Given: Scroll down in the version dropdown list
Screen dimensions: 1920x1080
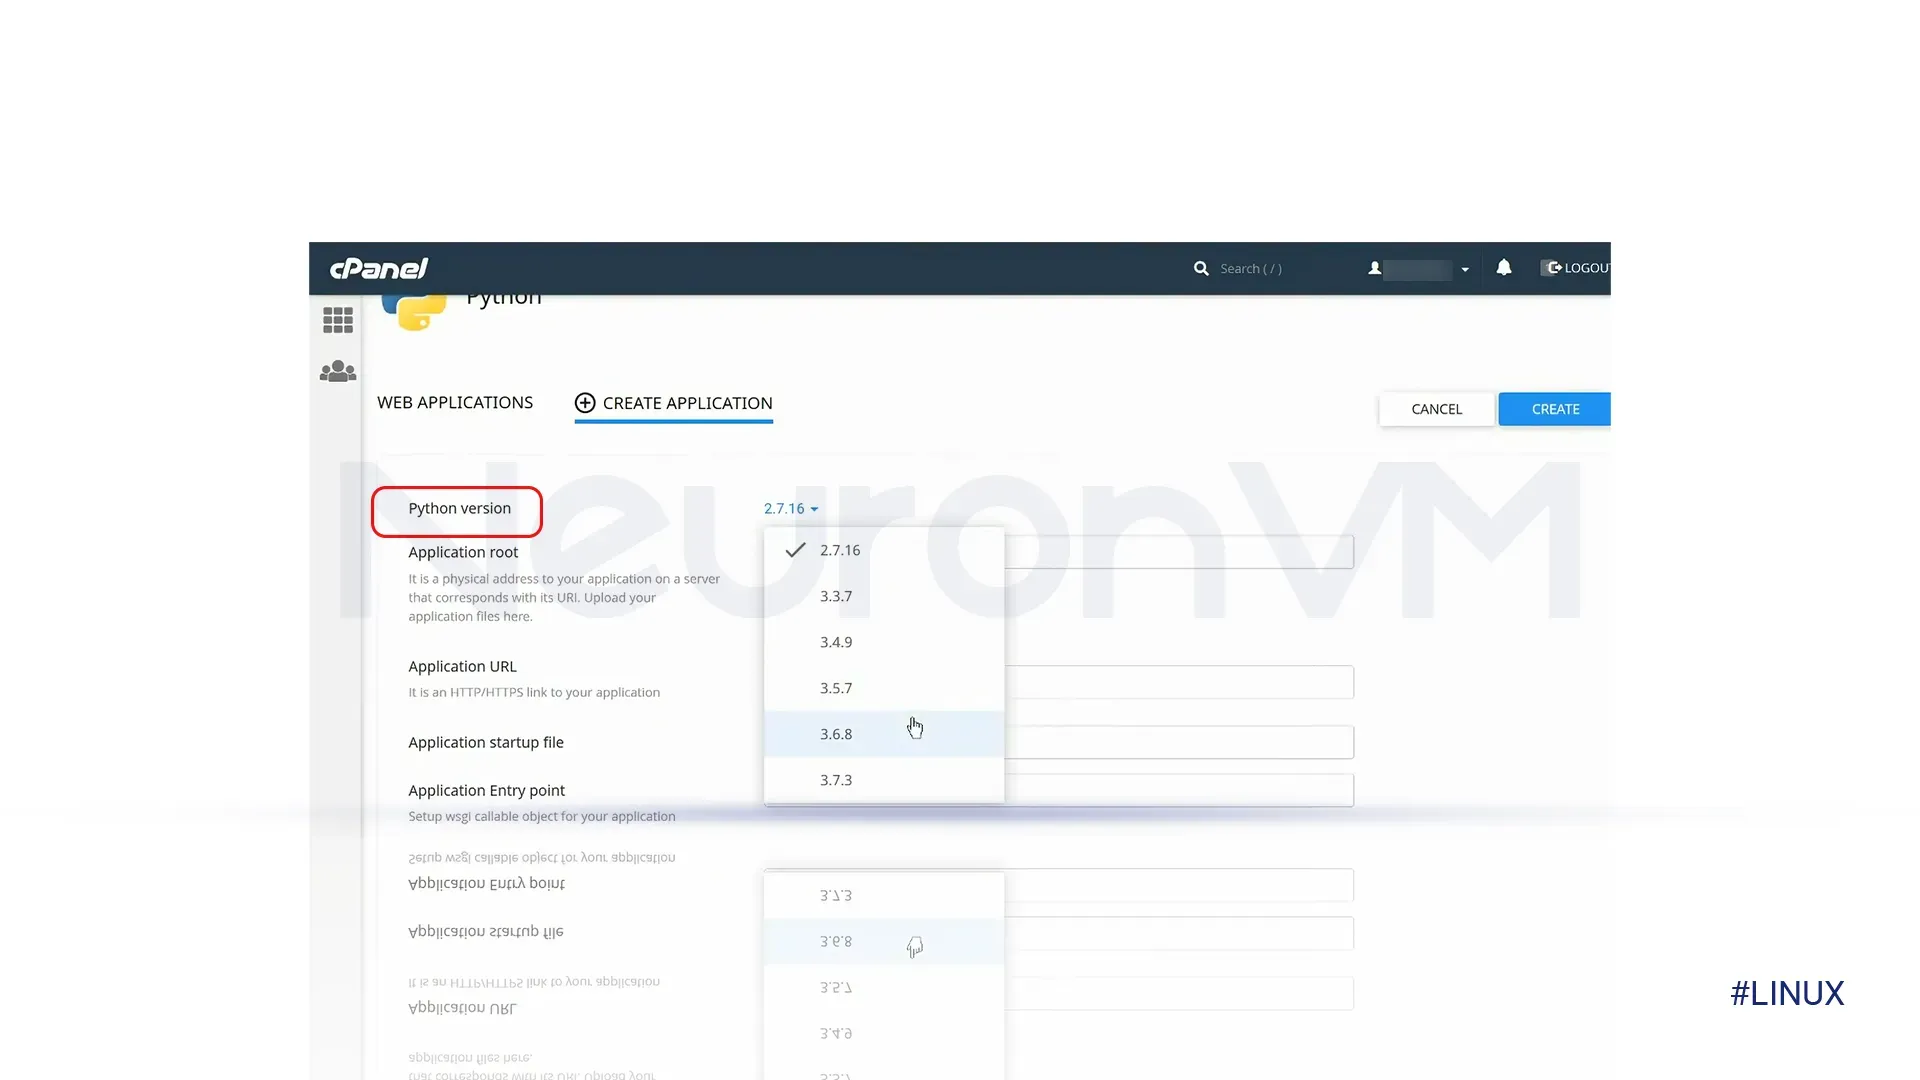Looking at the screenshot, I should pos(884,779).
